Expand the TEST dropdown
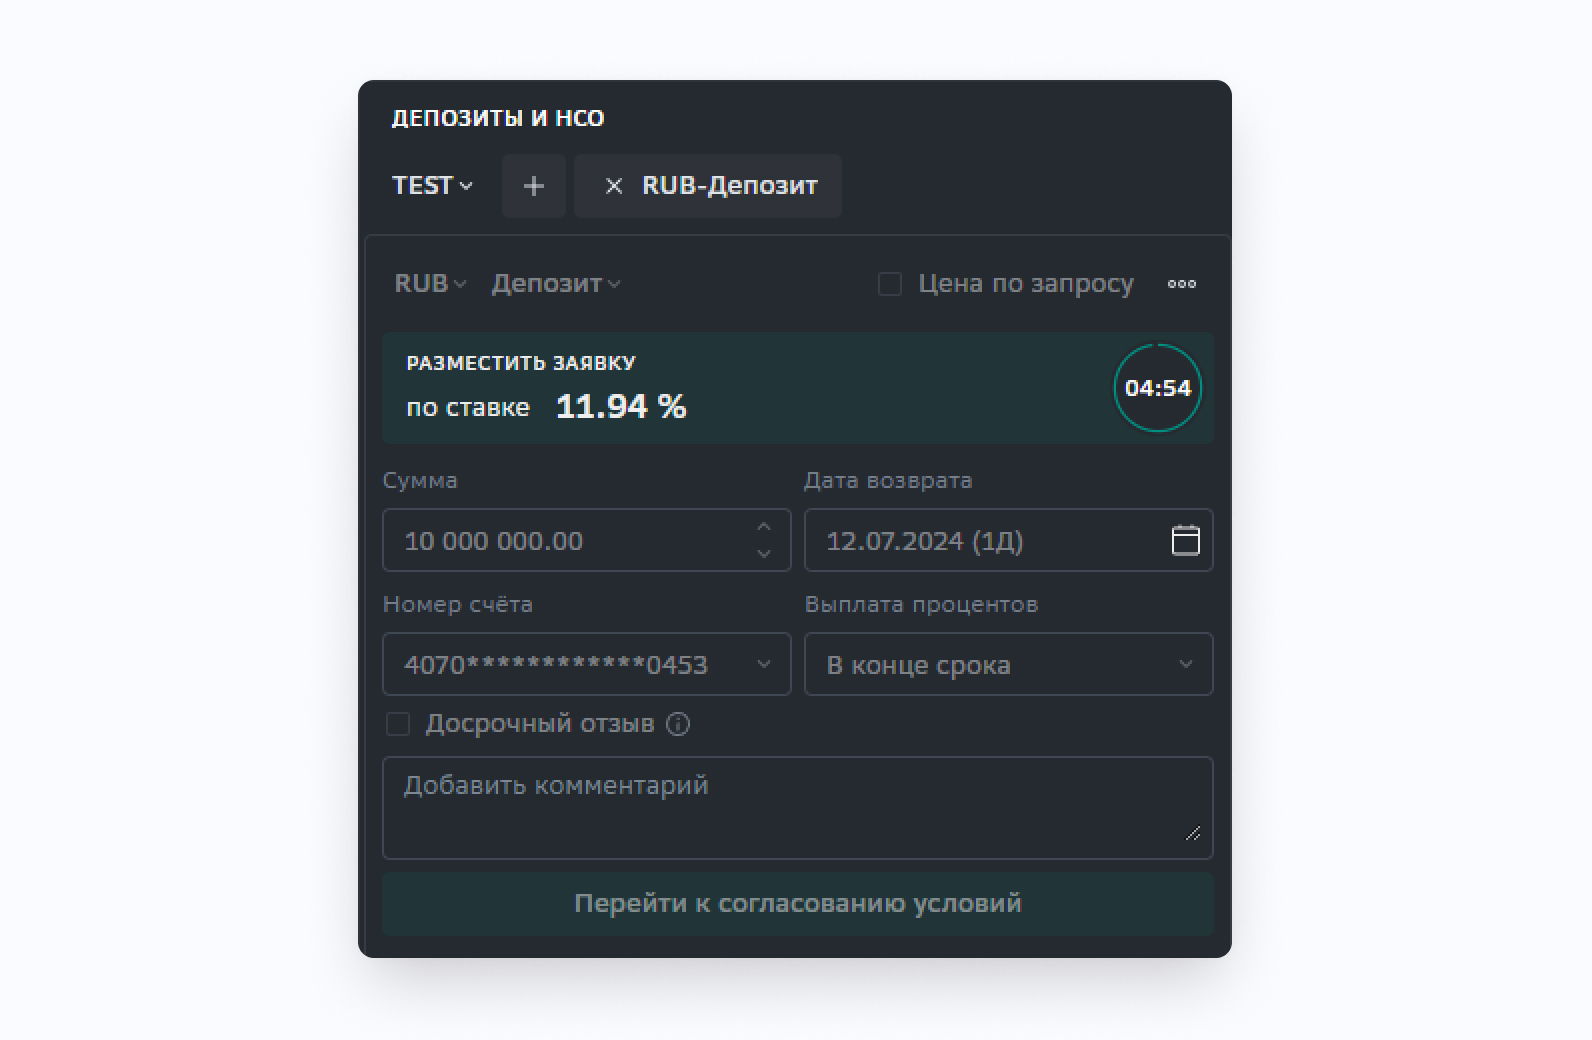 [x=432, y=186]
